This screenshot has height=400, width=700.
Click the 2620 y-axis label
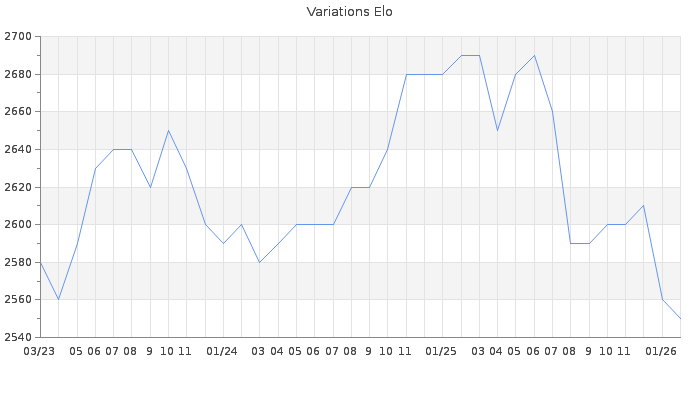(18, 187)
